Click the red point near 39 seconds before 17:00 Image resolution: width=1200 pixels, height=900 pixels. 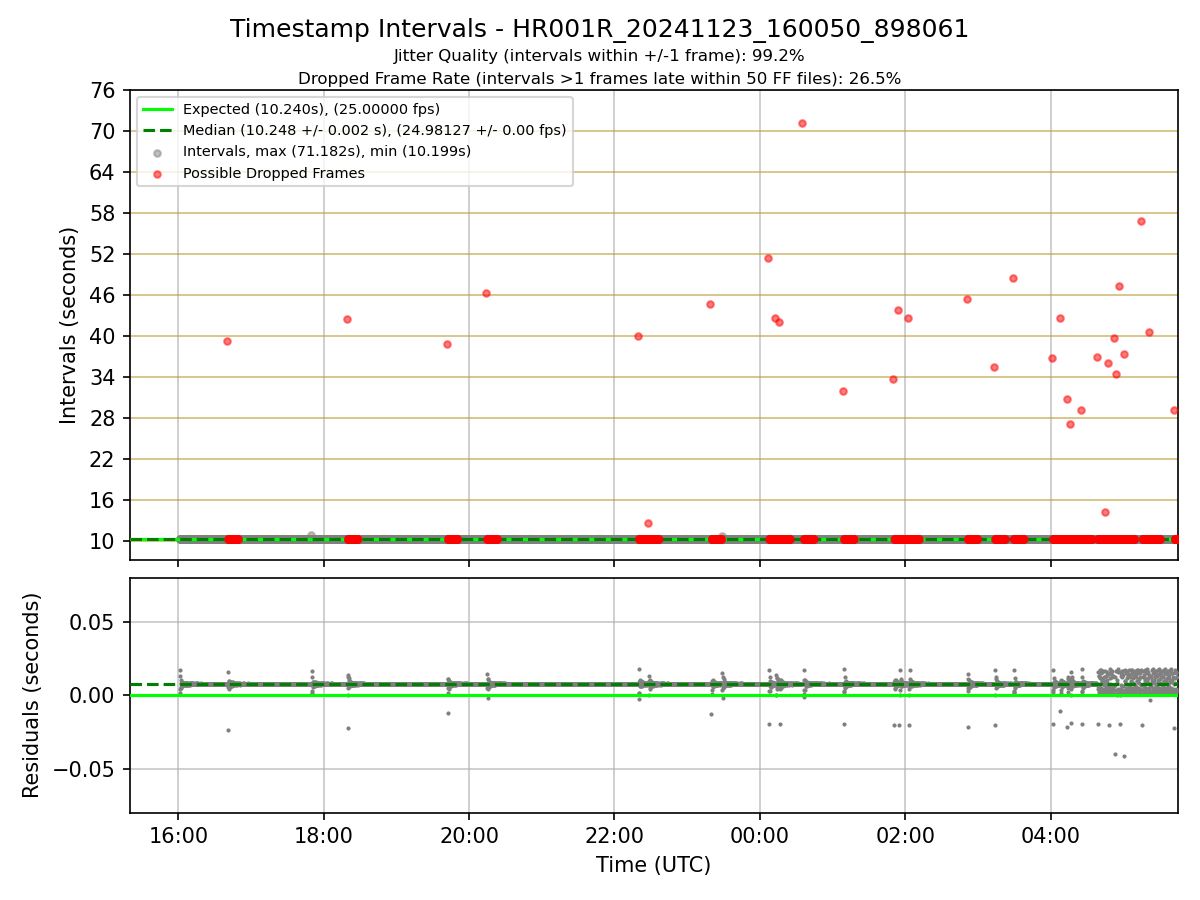pyautogui.click(x=227, y=341)
